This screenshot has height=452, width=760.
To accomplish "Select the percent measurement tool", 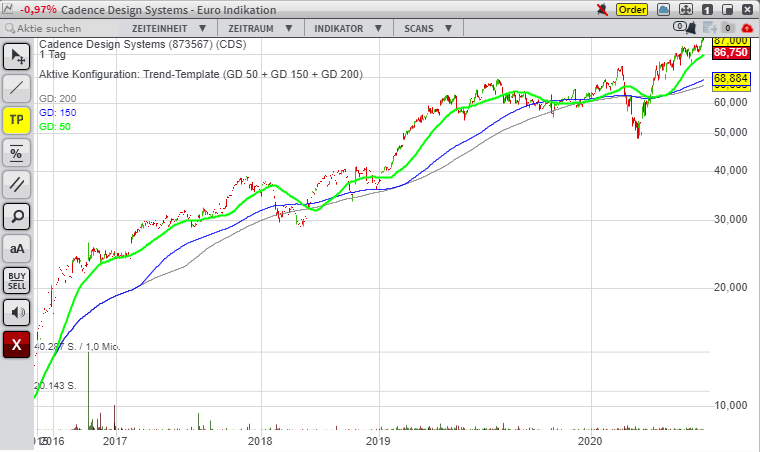I will click(16, 152).
